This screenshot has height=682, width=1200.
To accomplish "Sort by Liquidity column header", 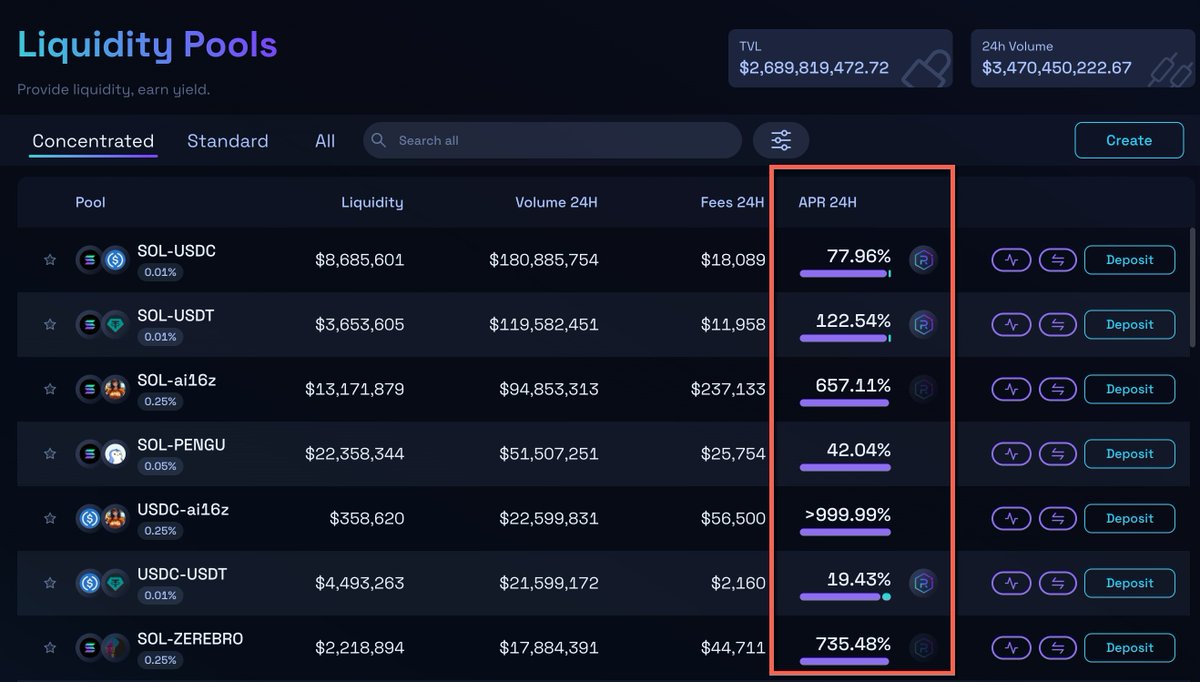I will (x=372, y=202).
